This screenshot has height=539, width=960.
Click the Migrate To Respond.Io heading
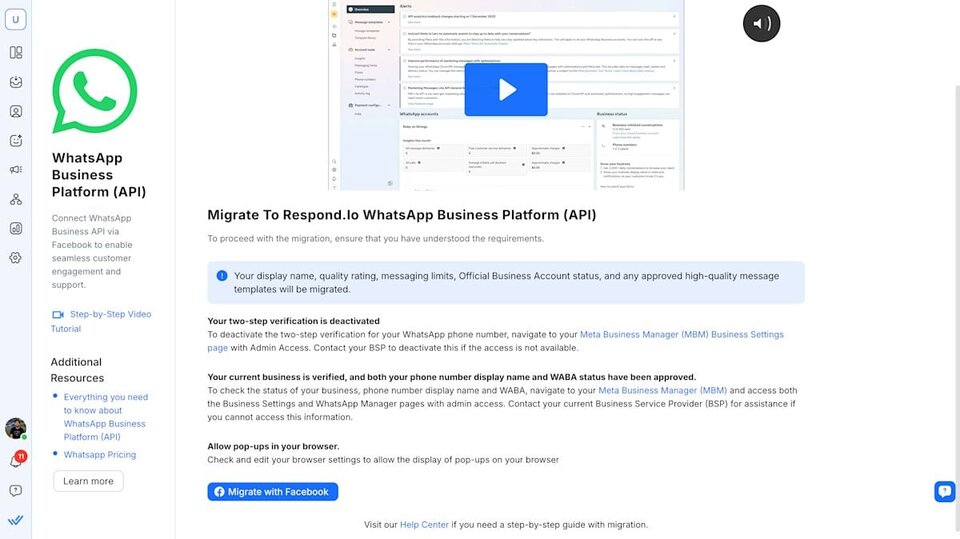tap(402, 215)
